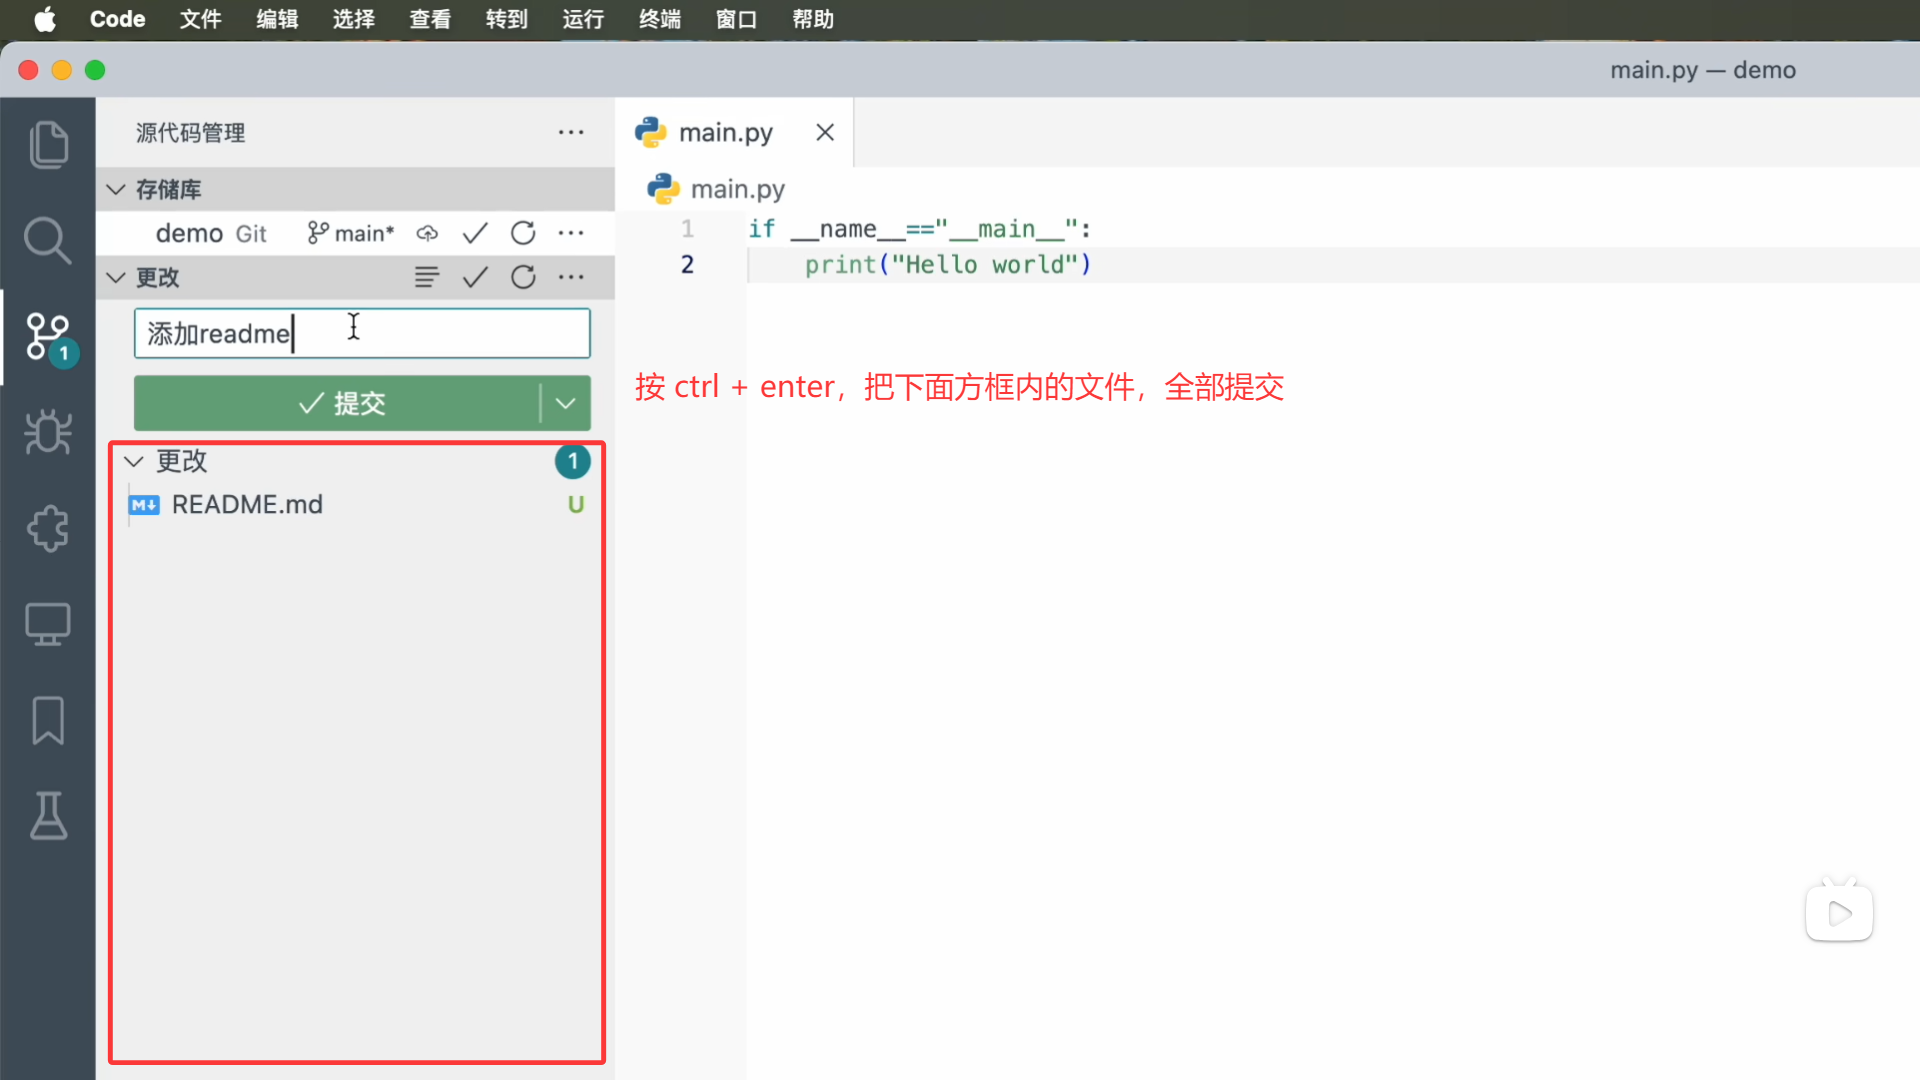Open the Search view in activity bar

pos(48,240)
